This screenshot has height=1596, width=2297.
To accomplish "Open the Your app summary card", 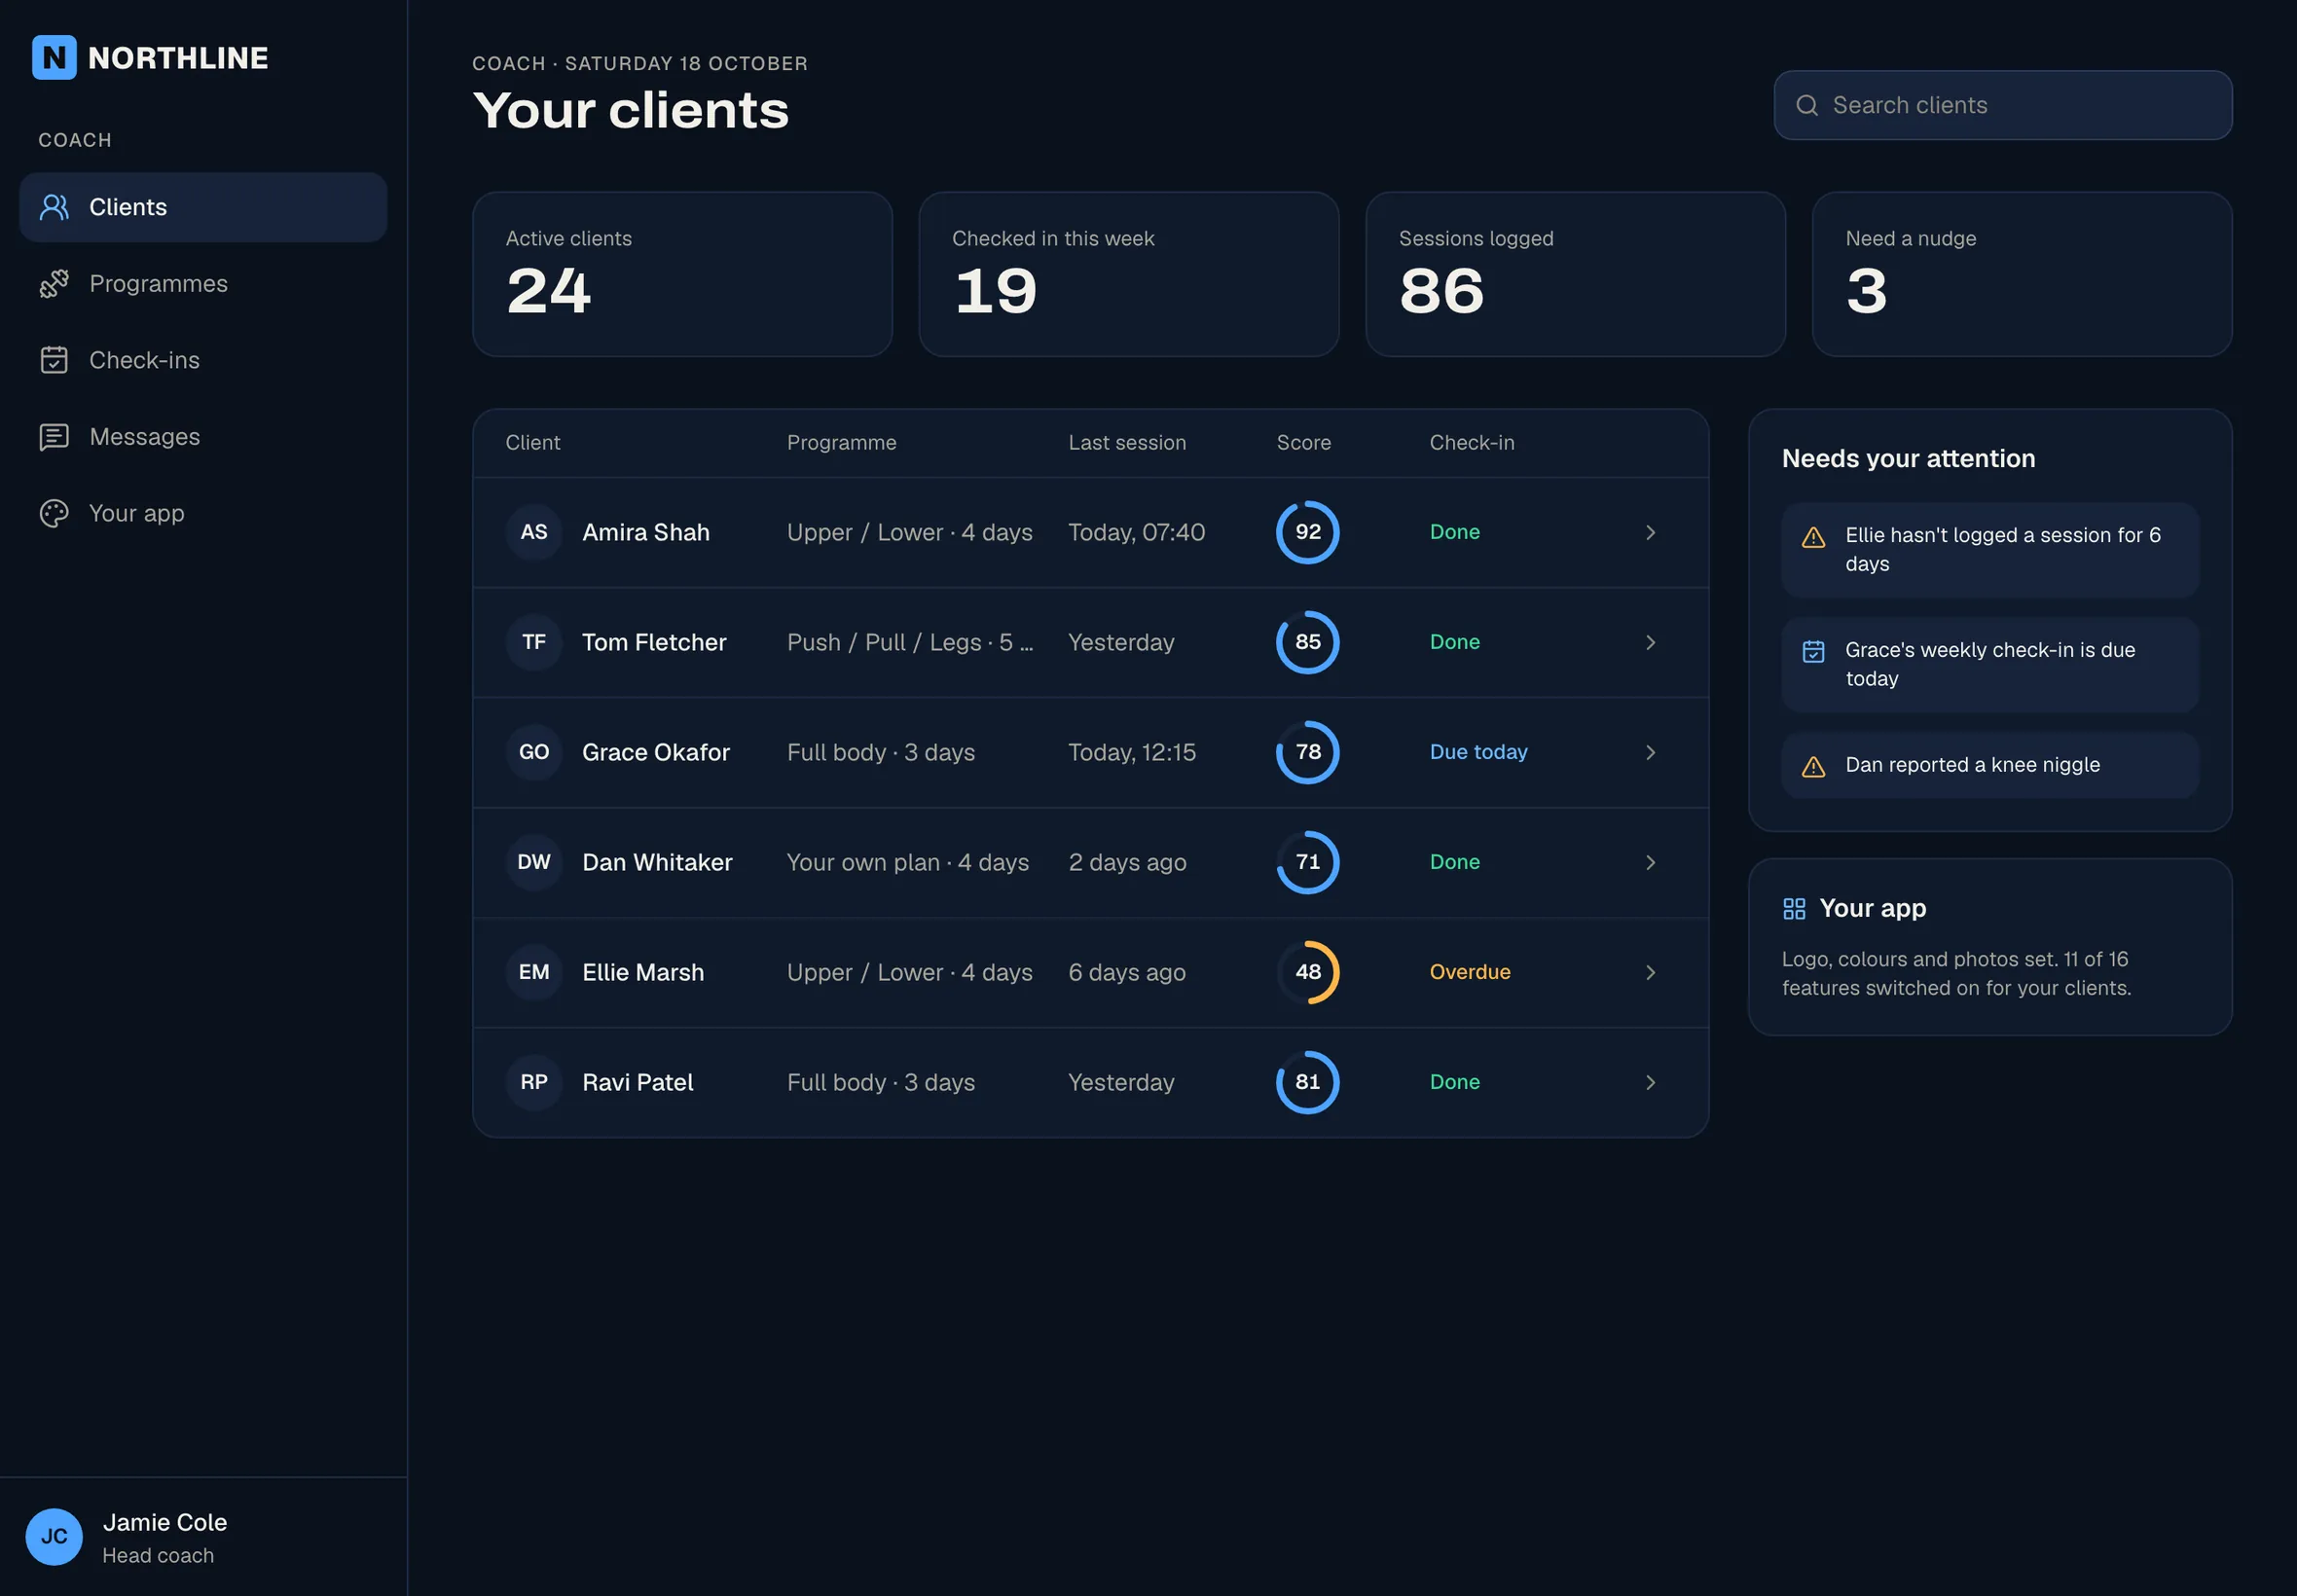I will (1991, 948).
